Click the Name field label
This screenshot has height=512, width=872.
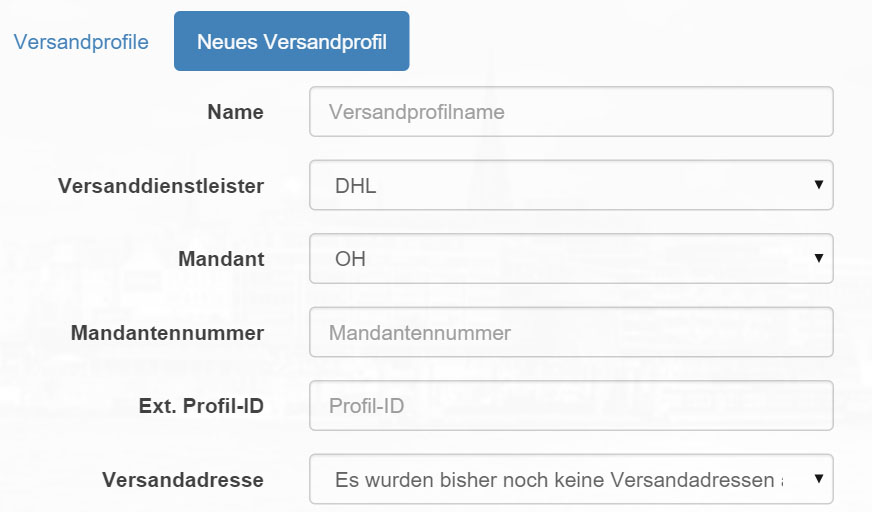click(235, 112)
